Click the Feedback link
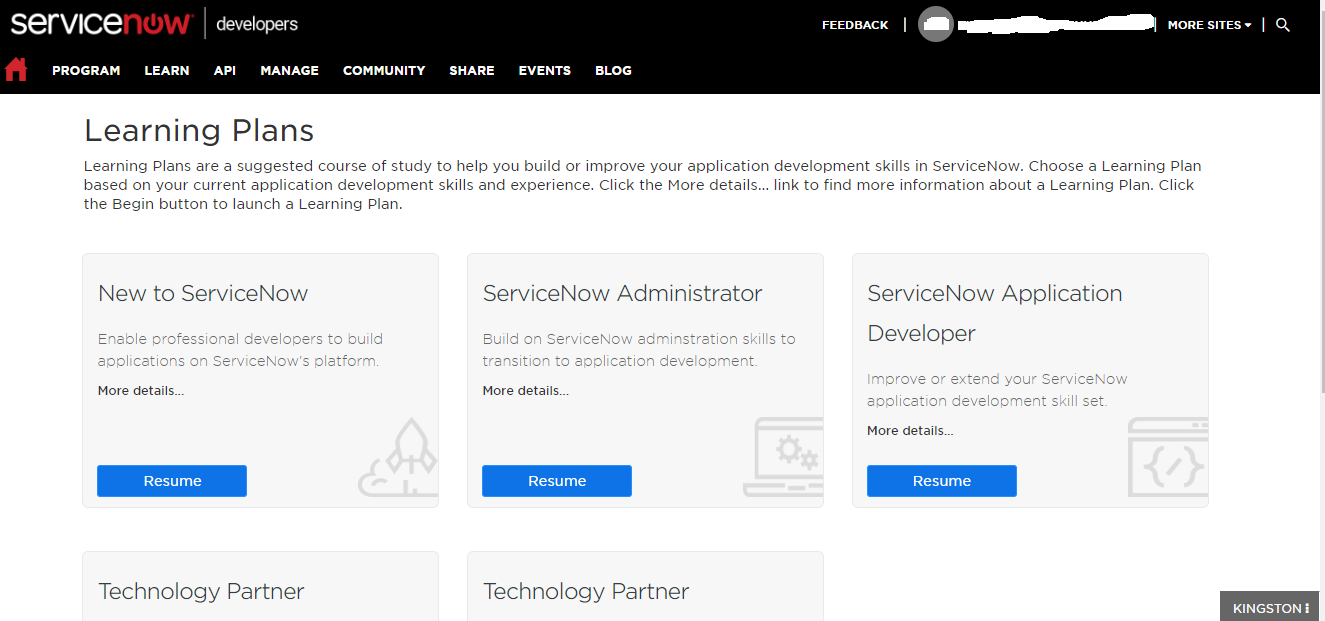Screen dimensions: 1325x621 pos(855,25)
